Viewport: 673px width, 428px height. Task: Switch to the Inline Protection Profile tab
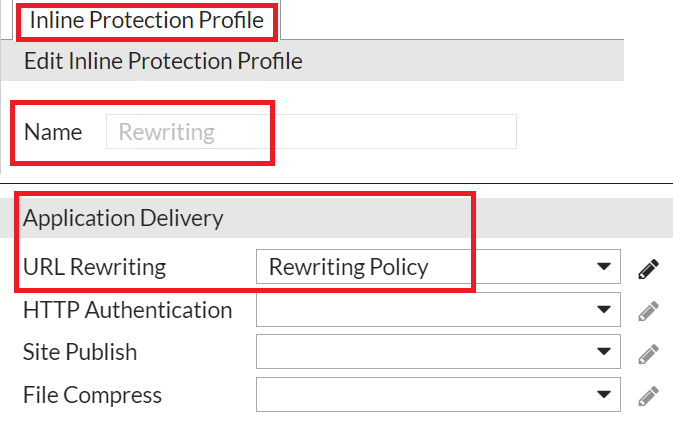click(x=146, y=19)
